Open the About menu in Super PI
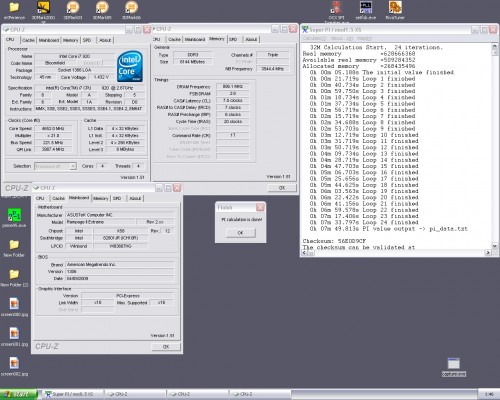500x400 pixels. [x=341, y=38]
